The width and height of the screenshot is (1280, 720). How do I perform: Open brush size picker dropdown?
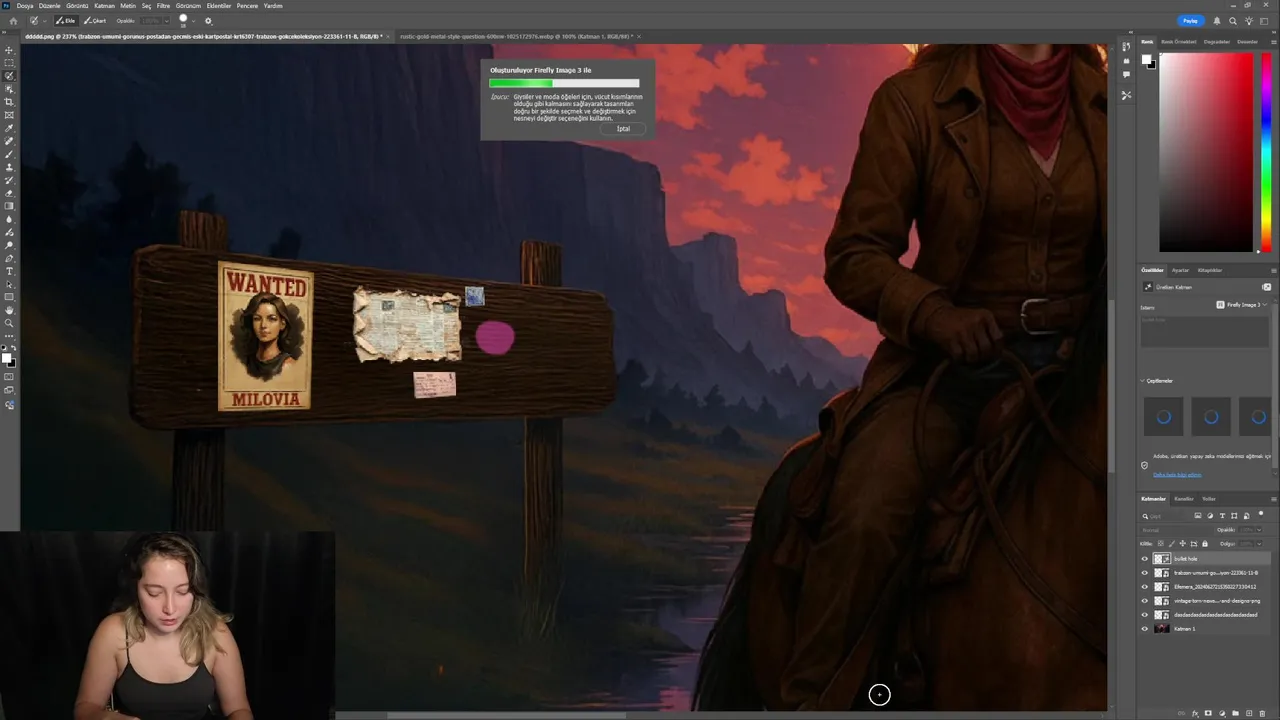[x=194, y=21]
